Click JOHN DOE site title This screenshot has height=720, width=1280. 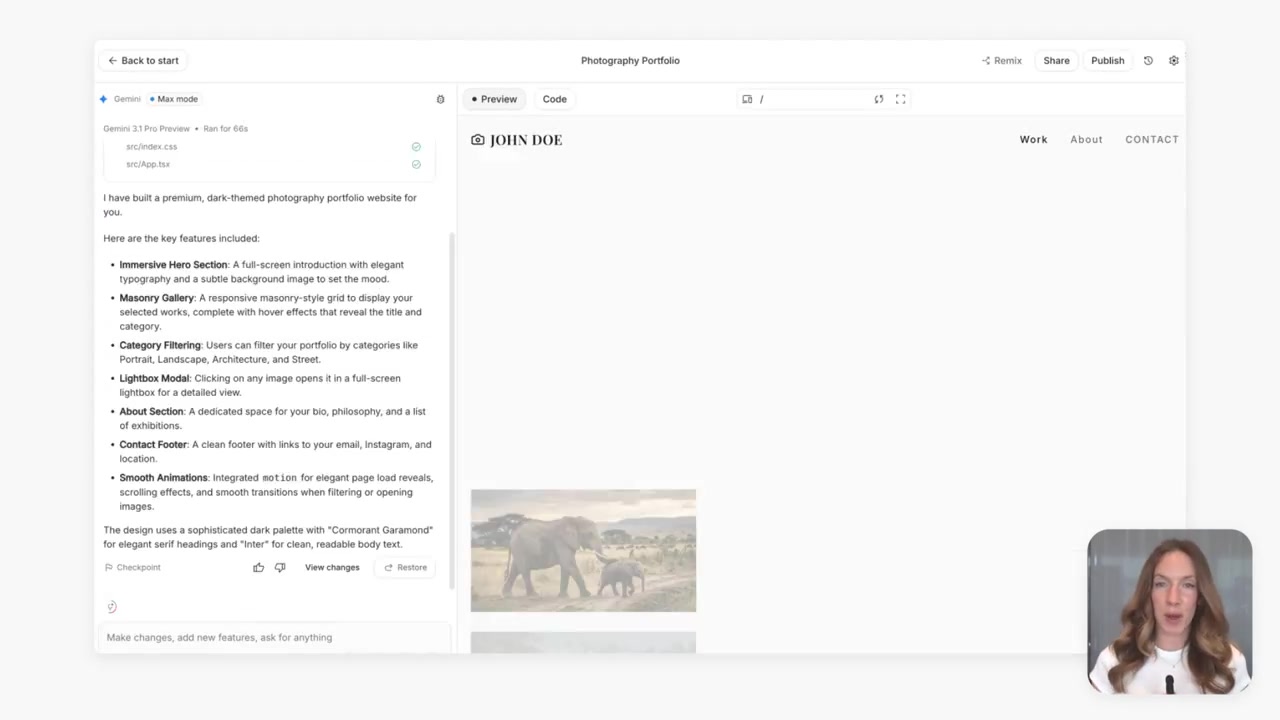[x=526, y=140]
